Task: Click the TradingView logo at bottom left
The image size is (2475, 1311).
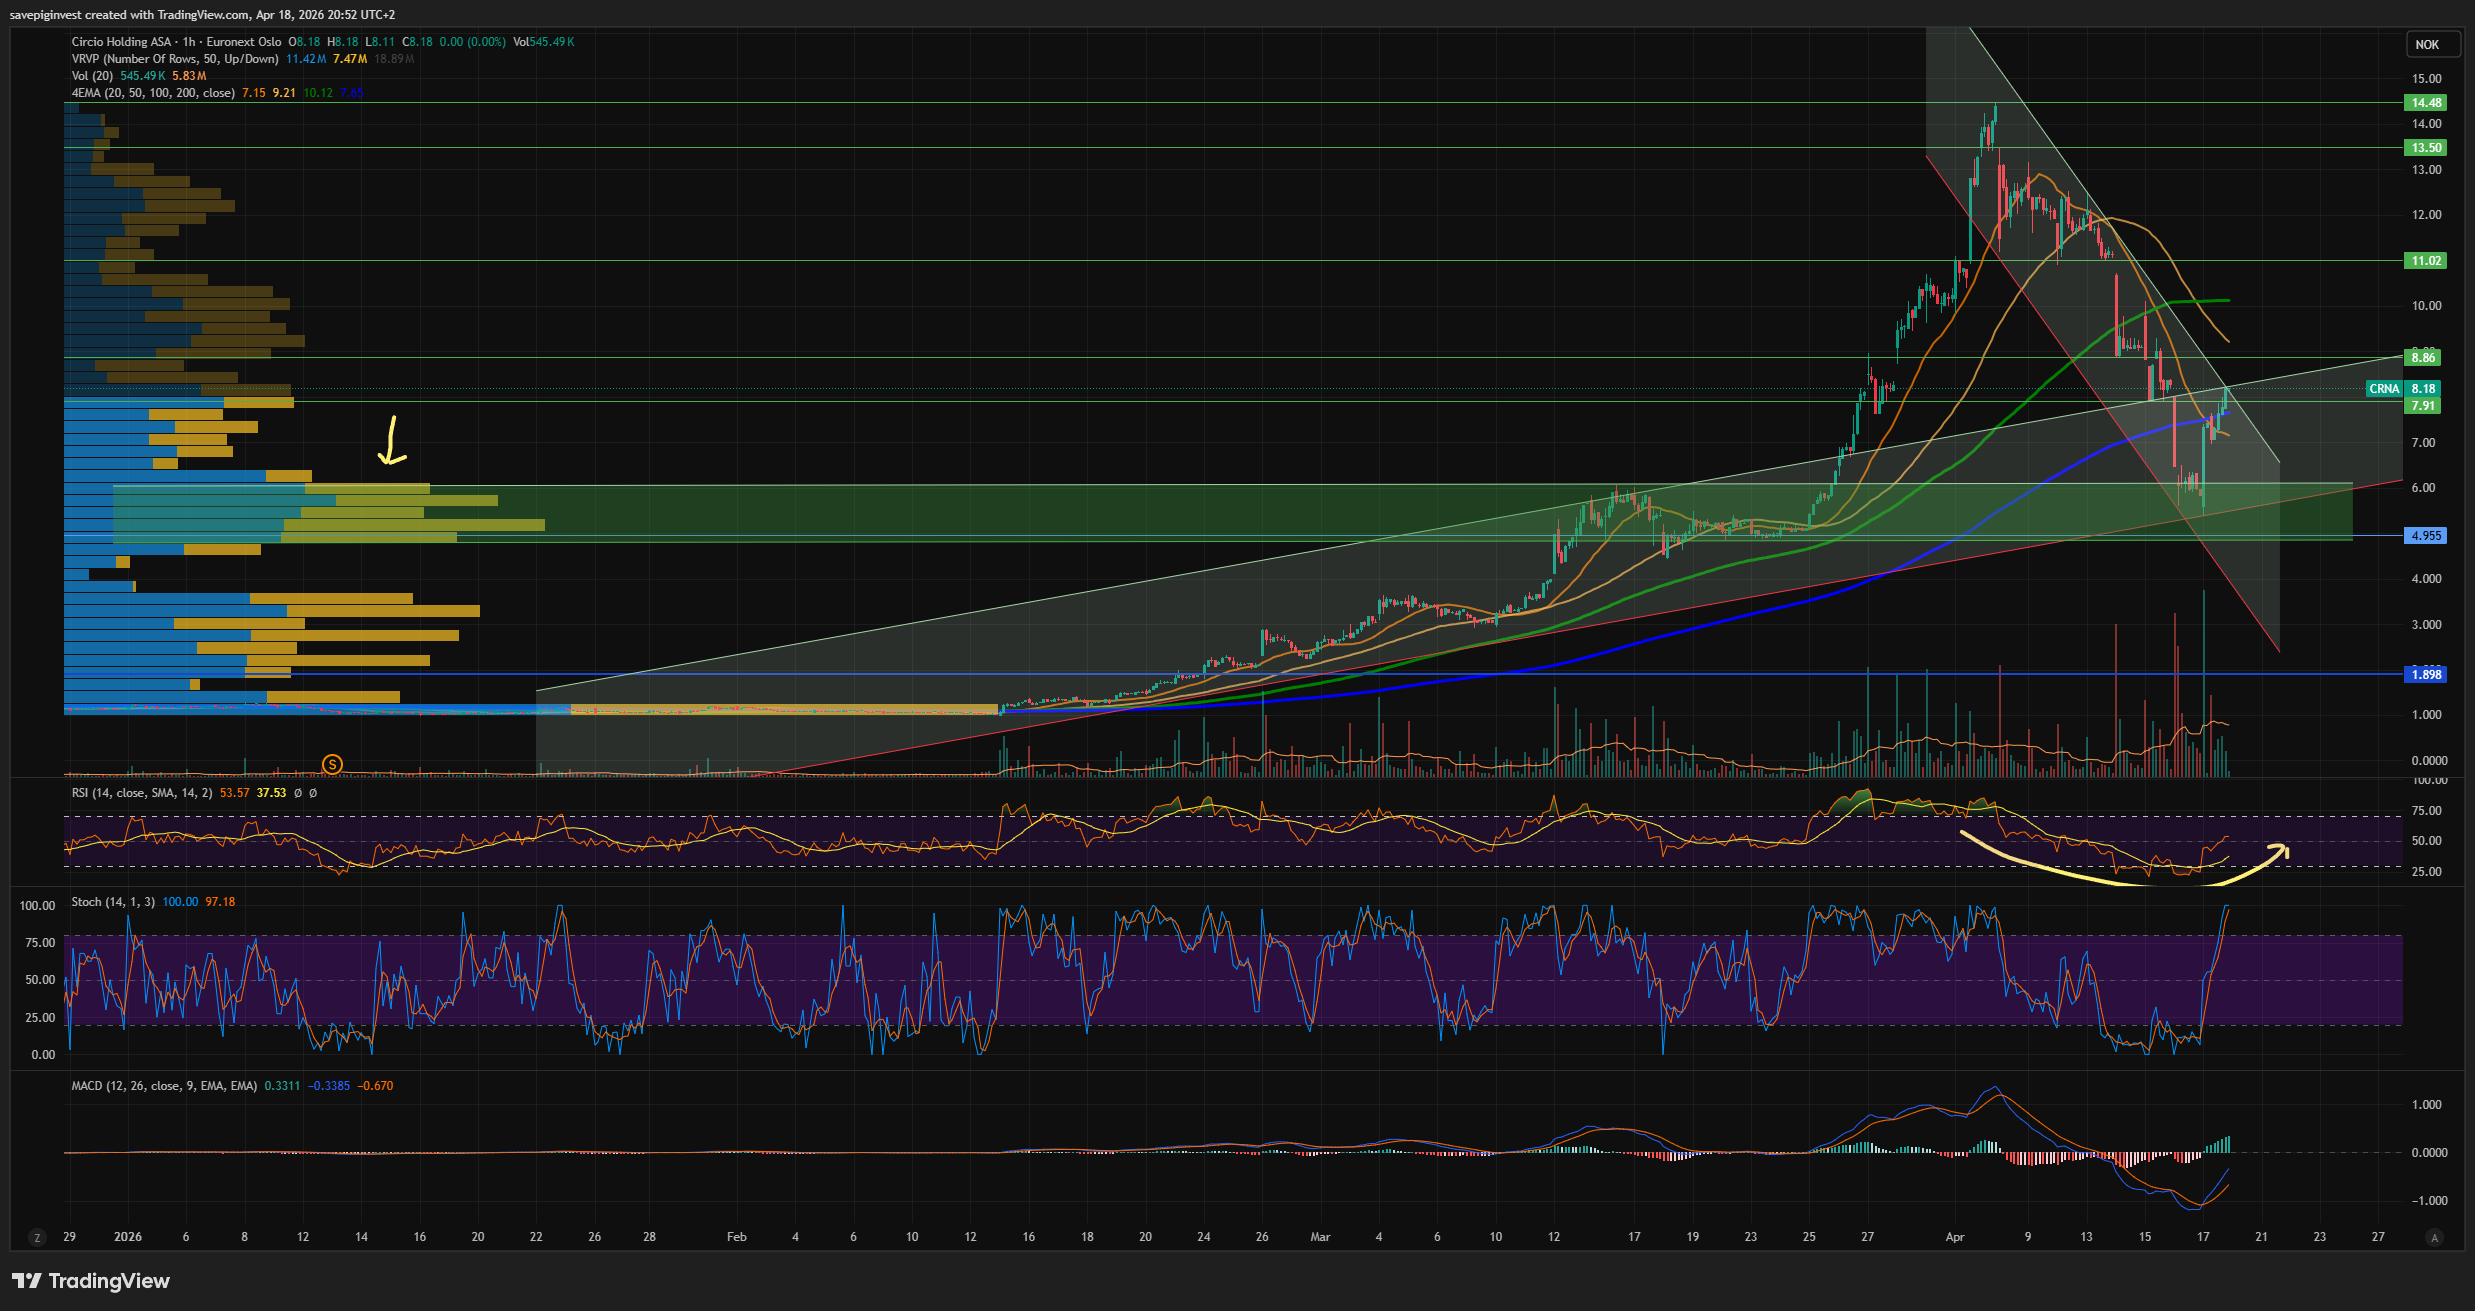Action: coord(91,1281)
